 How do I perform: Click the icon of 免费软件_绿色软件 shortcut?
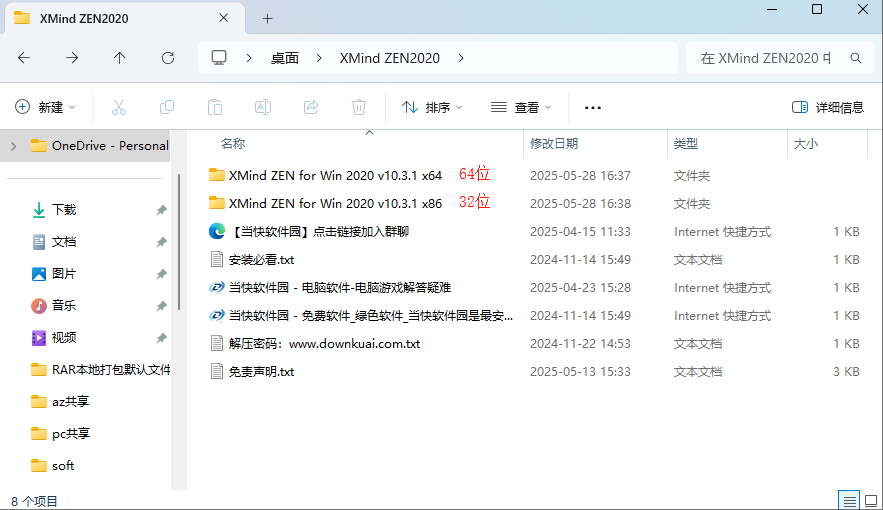pos(217,316)
